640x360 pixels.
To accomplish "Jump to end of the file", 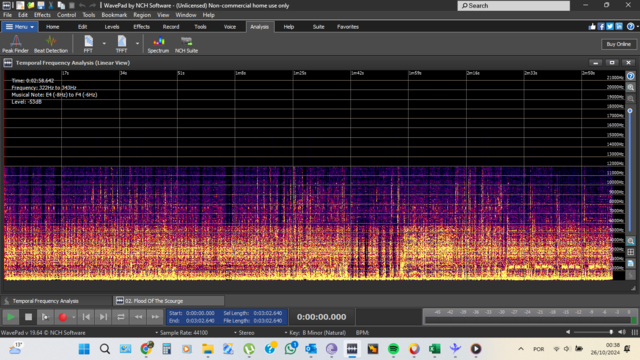I will pyautogui.click(x=103, y=317).
